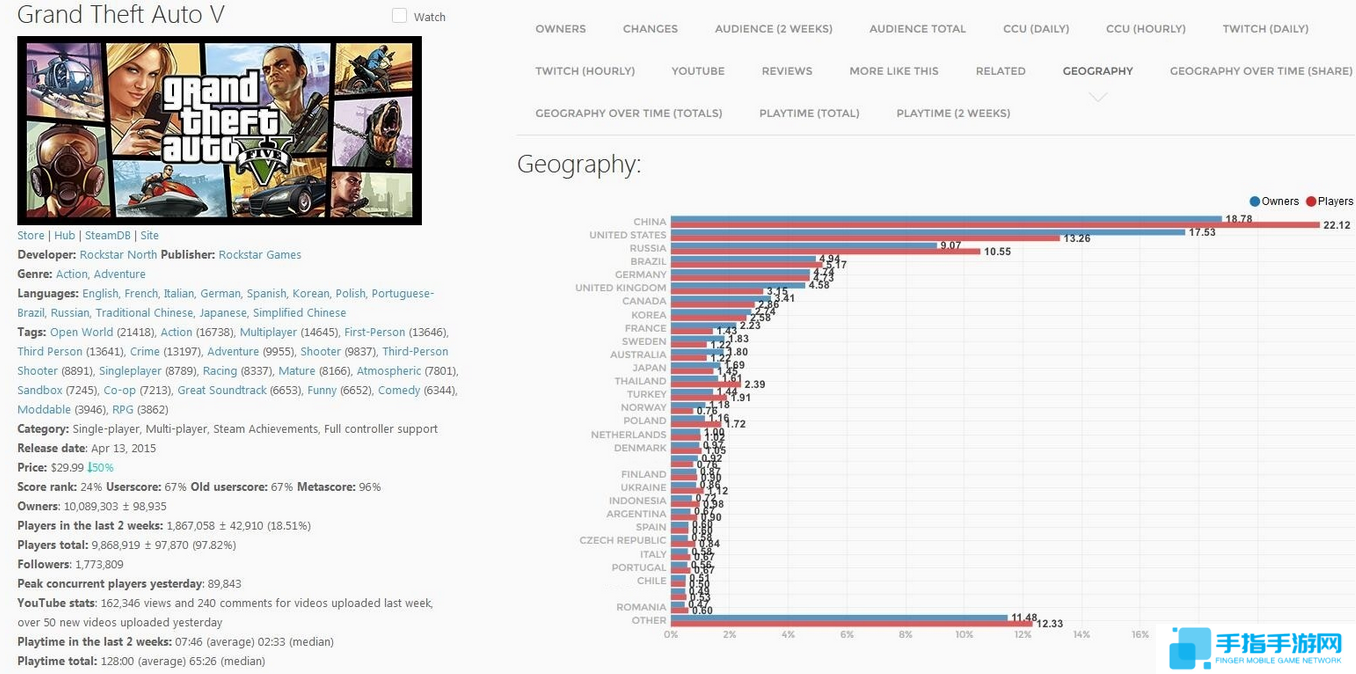Click the Atmospheric tag
This screenshot has width=1356, height=674.
[x=389, y=371]
